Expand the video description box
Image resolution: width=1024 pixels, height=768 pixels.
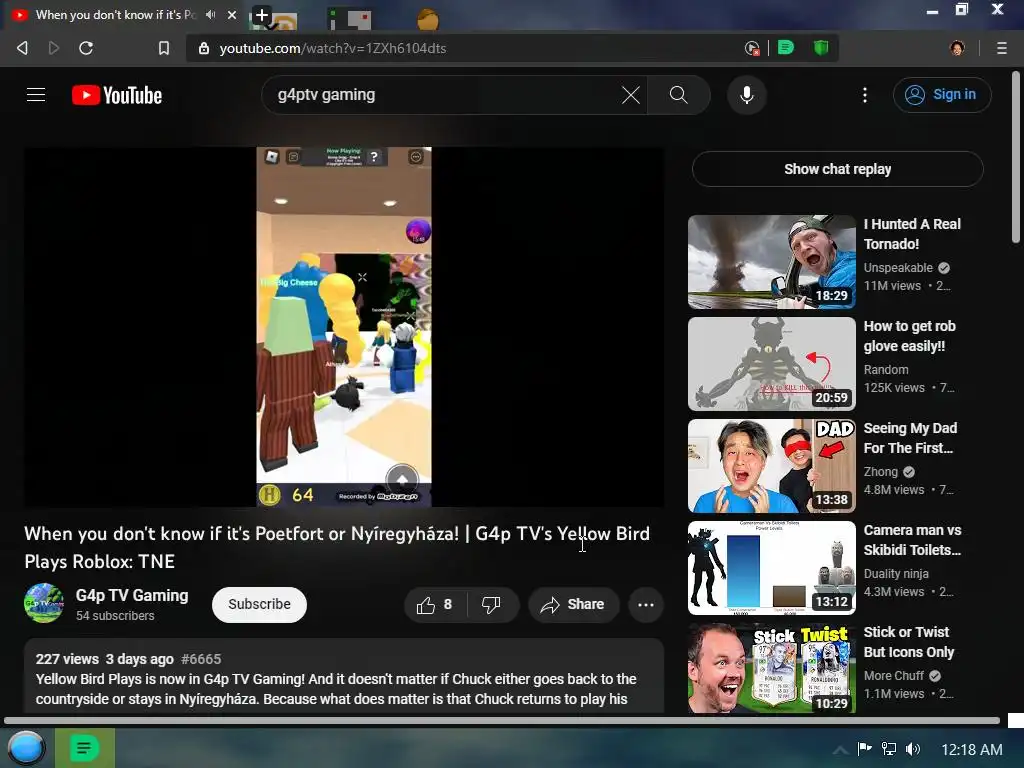(x=344, y=676)
